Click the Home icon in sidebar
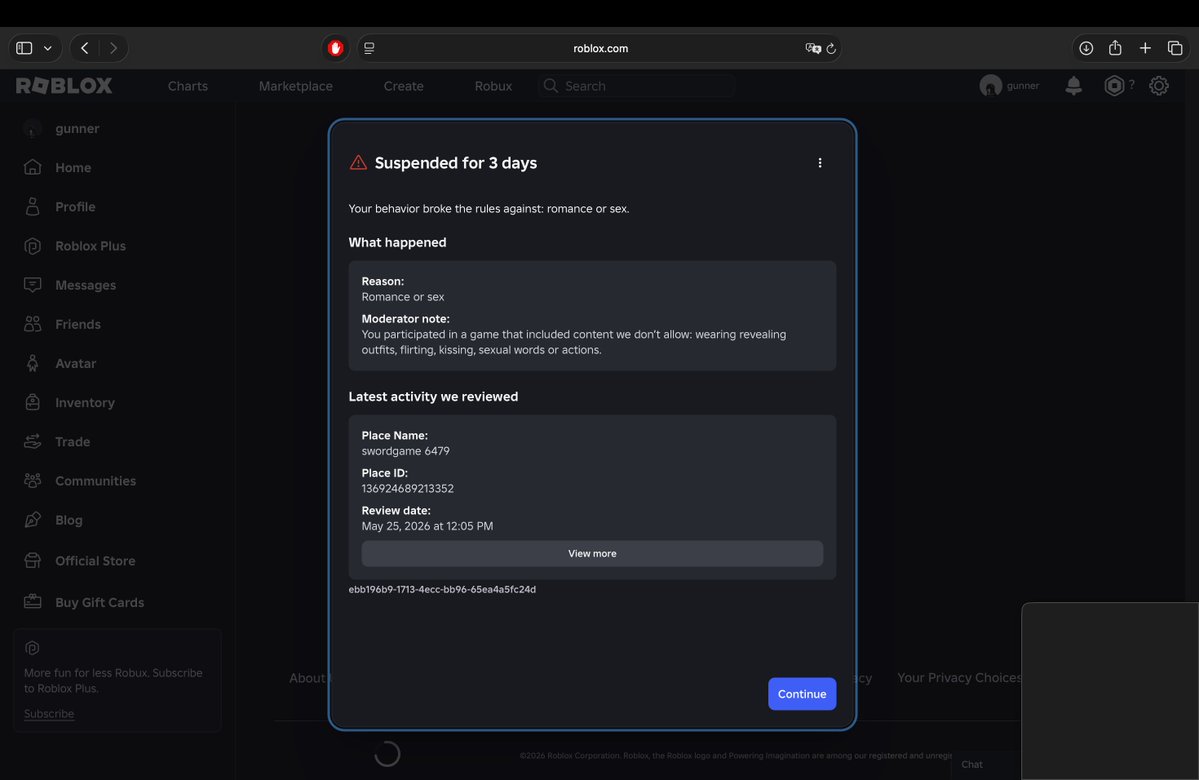 [32, 167]
